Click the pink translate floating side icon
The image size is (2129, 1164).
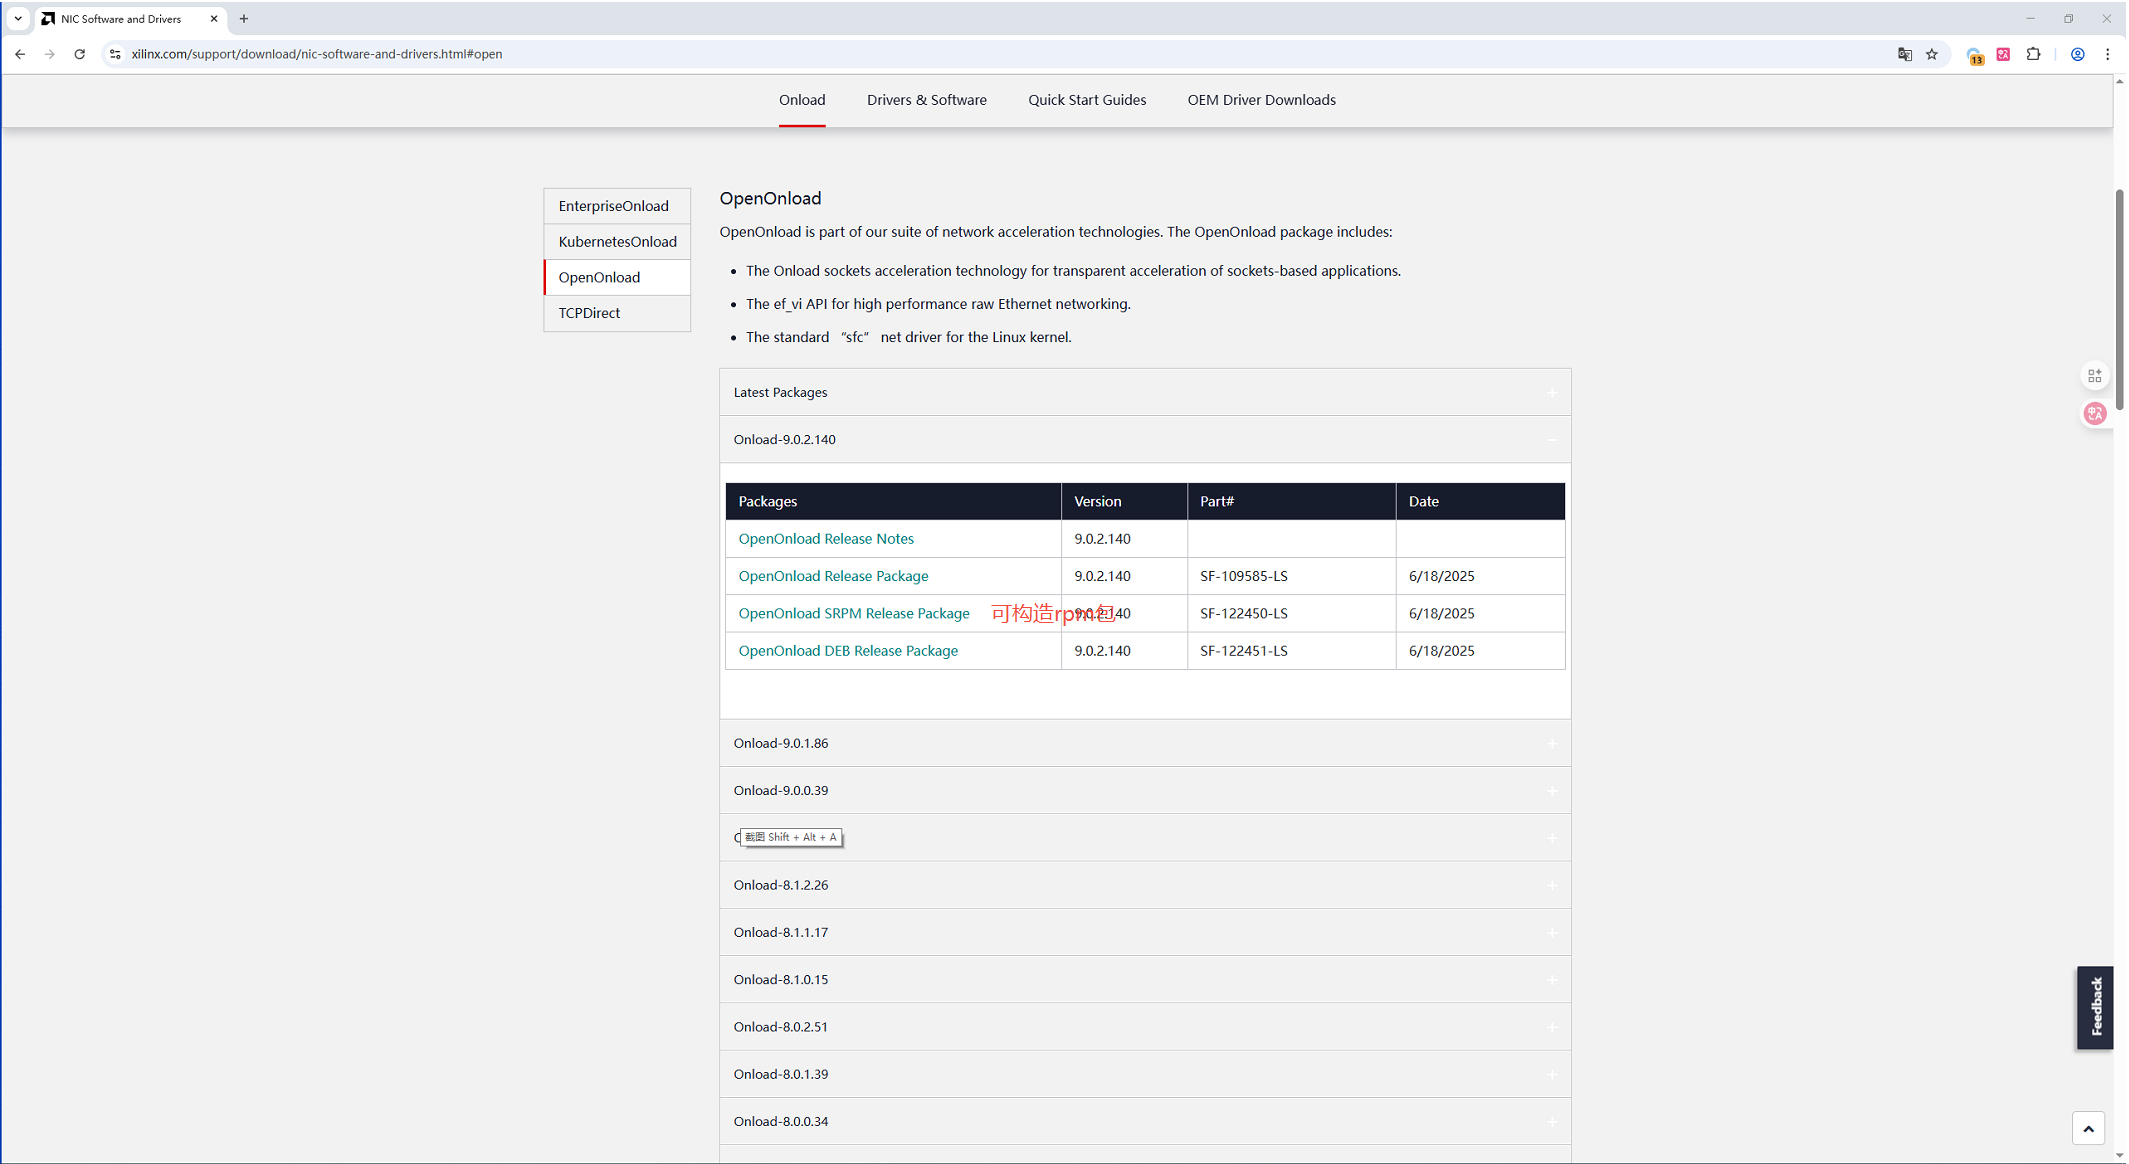tap(2094, 413)
